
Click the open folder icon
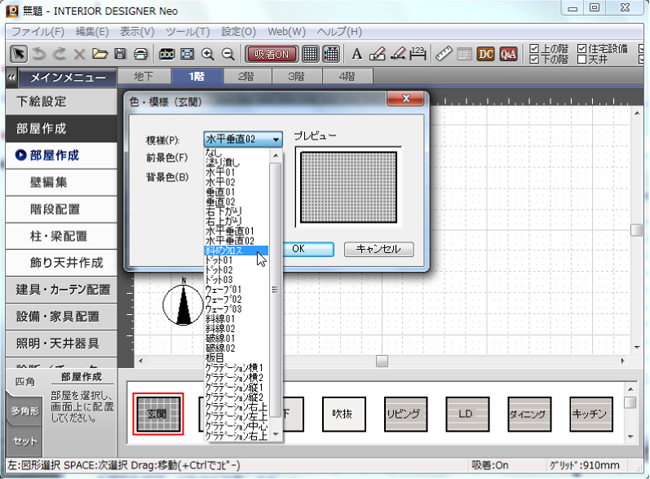[x=100, y=53]
